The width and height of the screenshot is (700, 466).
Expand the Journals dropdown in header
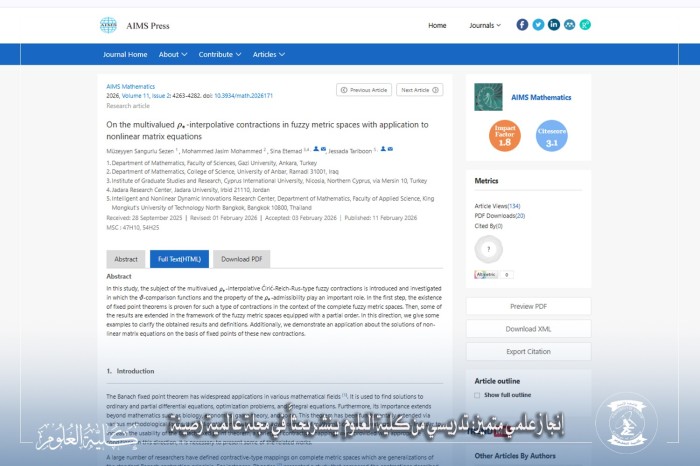click(x=484, y=25)
